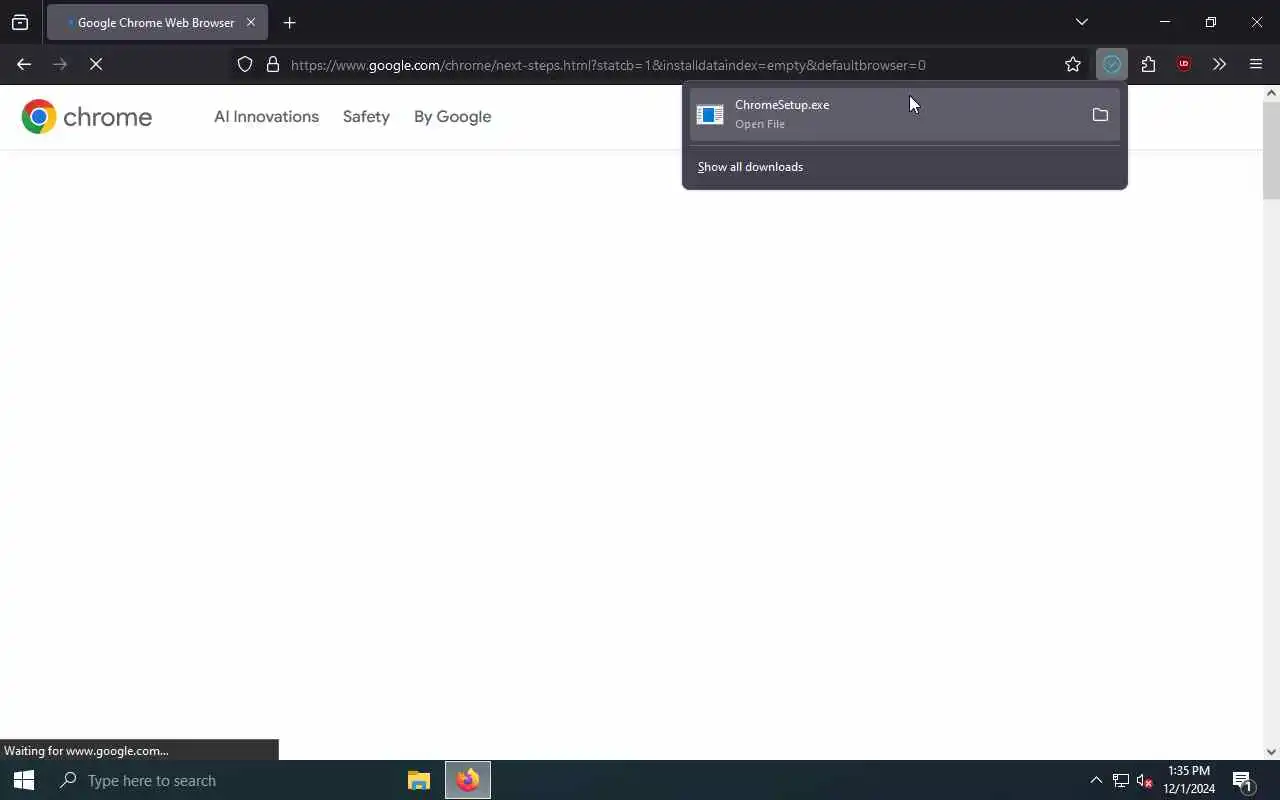
Task: Open the Windows Start menu
Action: tap(24, 780)
